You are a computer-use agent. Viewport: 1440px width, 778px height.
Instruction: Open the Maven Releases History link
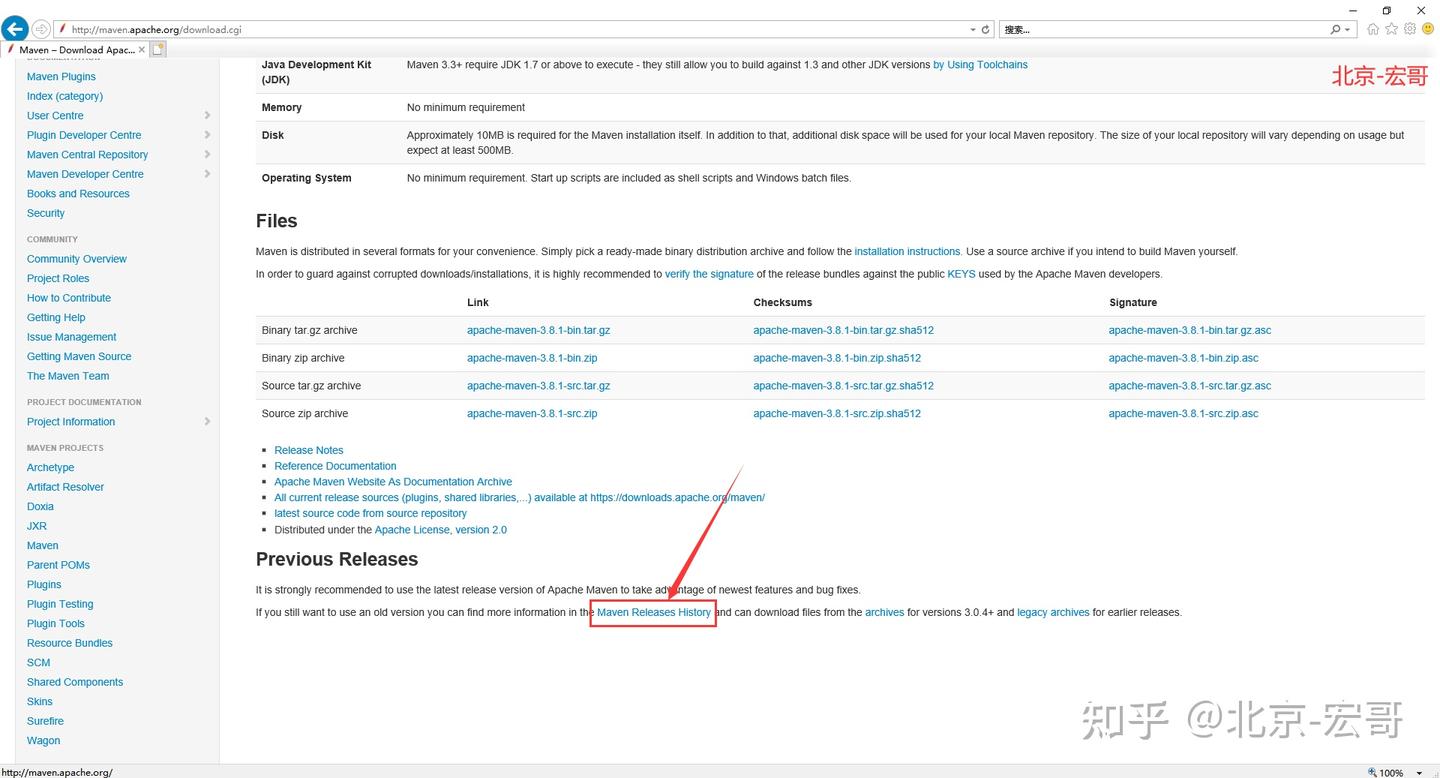click(x=654, y=612)
